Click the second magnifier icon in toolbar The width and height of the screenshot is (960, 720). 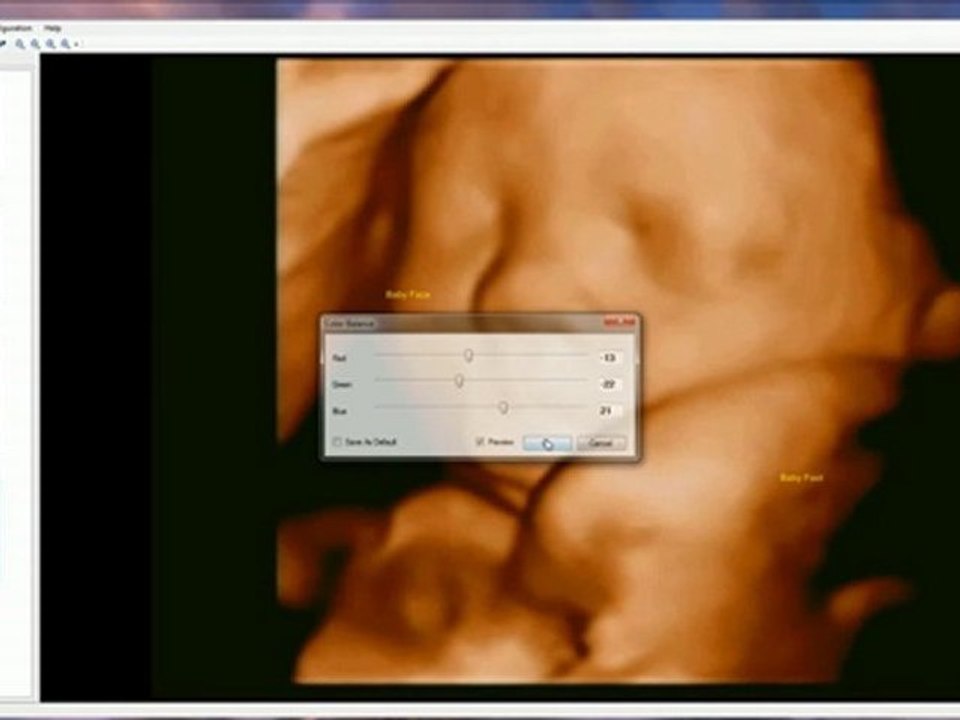click(36, 44)
